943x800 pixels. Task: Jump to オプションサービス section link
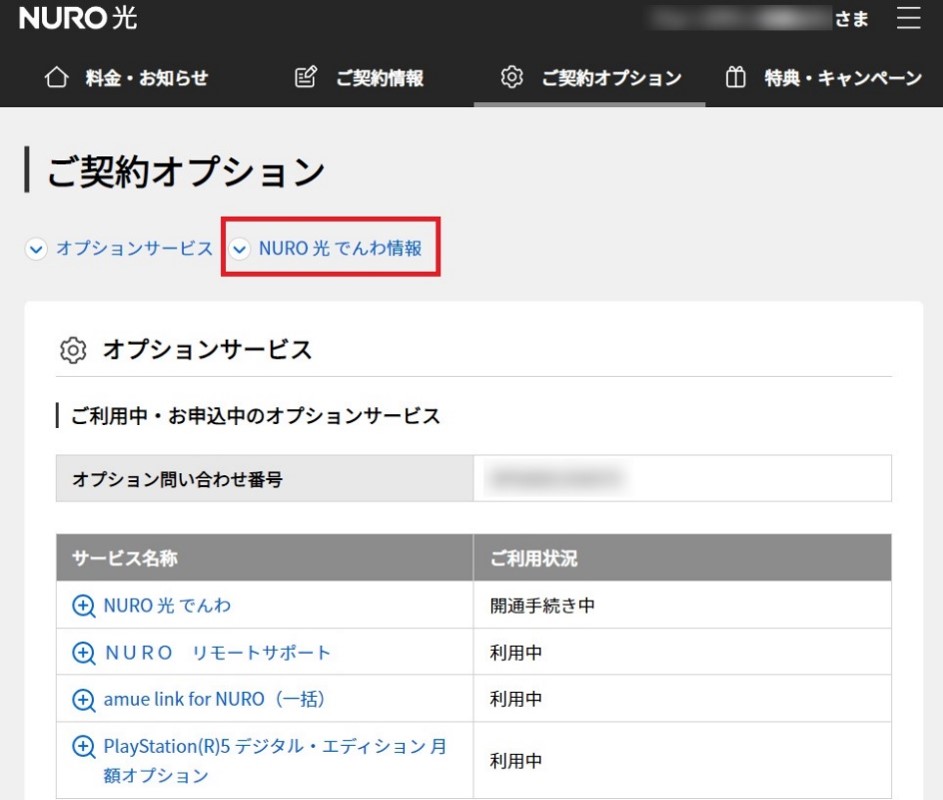click(135, 248)
